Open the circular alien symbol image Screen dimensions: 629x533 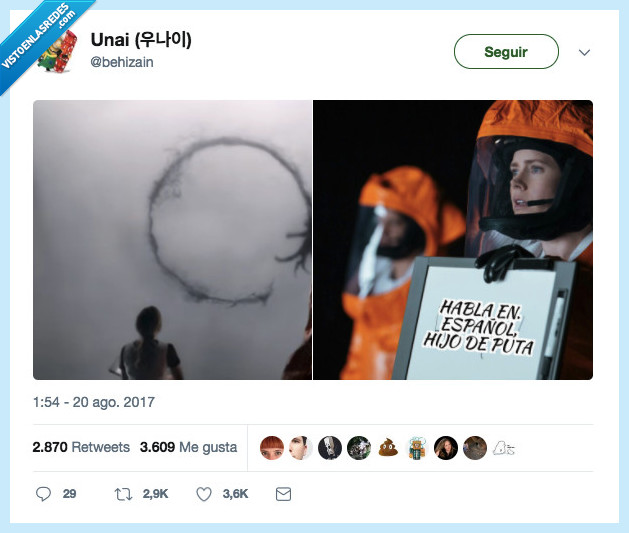coord(172,240)
